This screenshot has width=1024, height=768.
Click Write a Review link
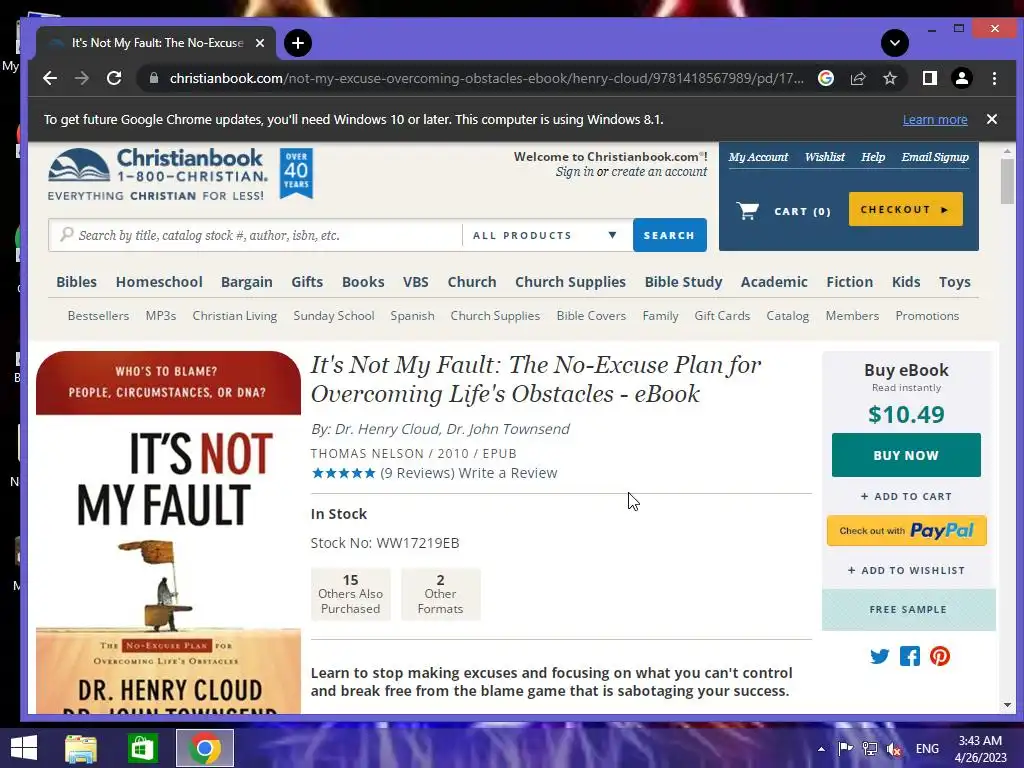(507, 473)
